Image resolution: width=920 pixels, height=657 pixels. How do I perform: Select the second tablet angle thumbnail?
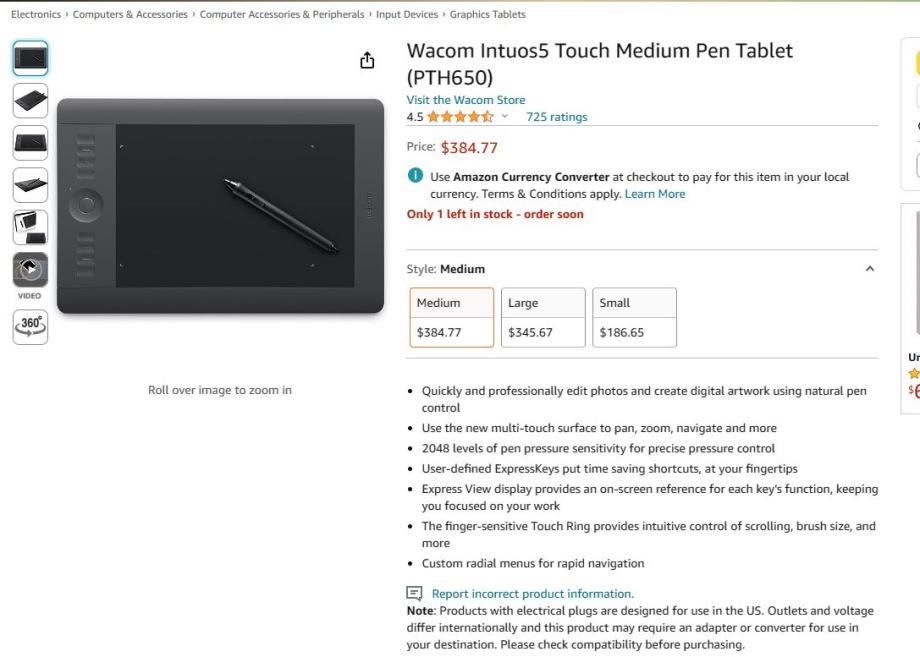point(30,100)
